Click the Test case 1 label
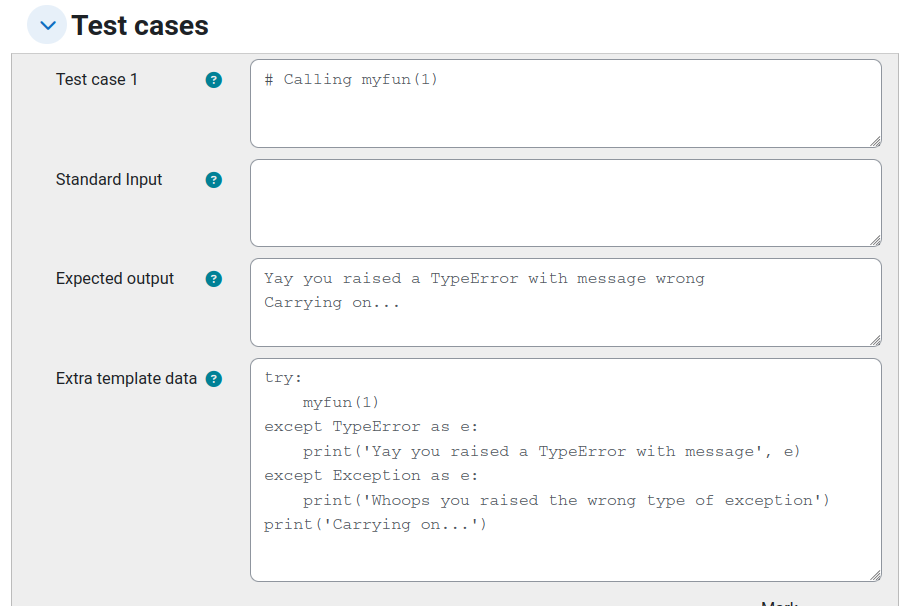 tap(97, 79)
